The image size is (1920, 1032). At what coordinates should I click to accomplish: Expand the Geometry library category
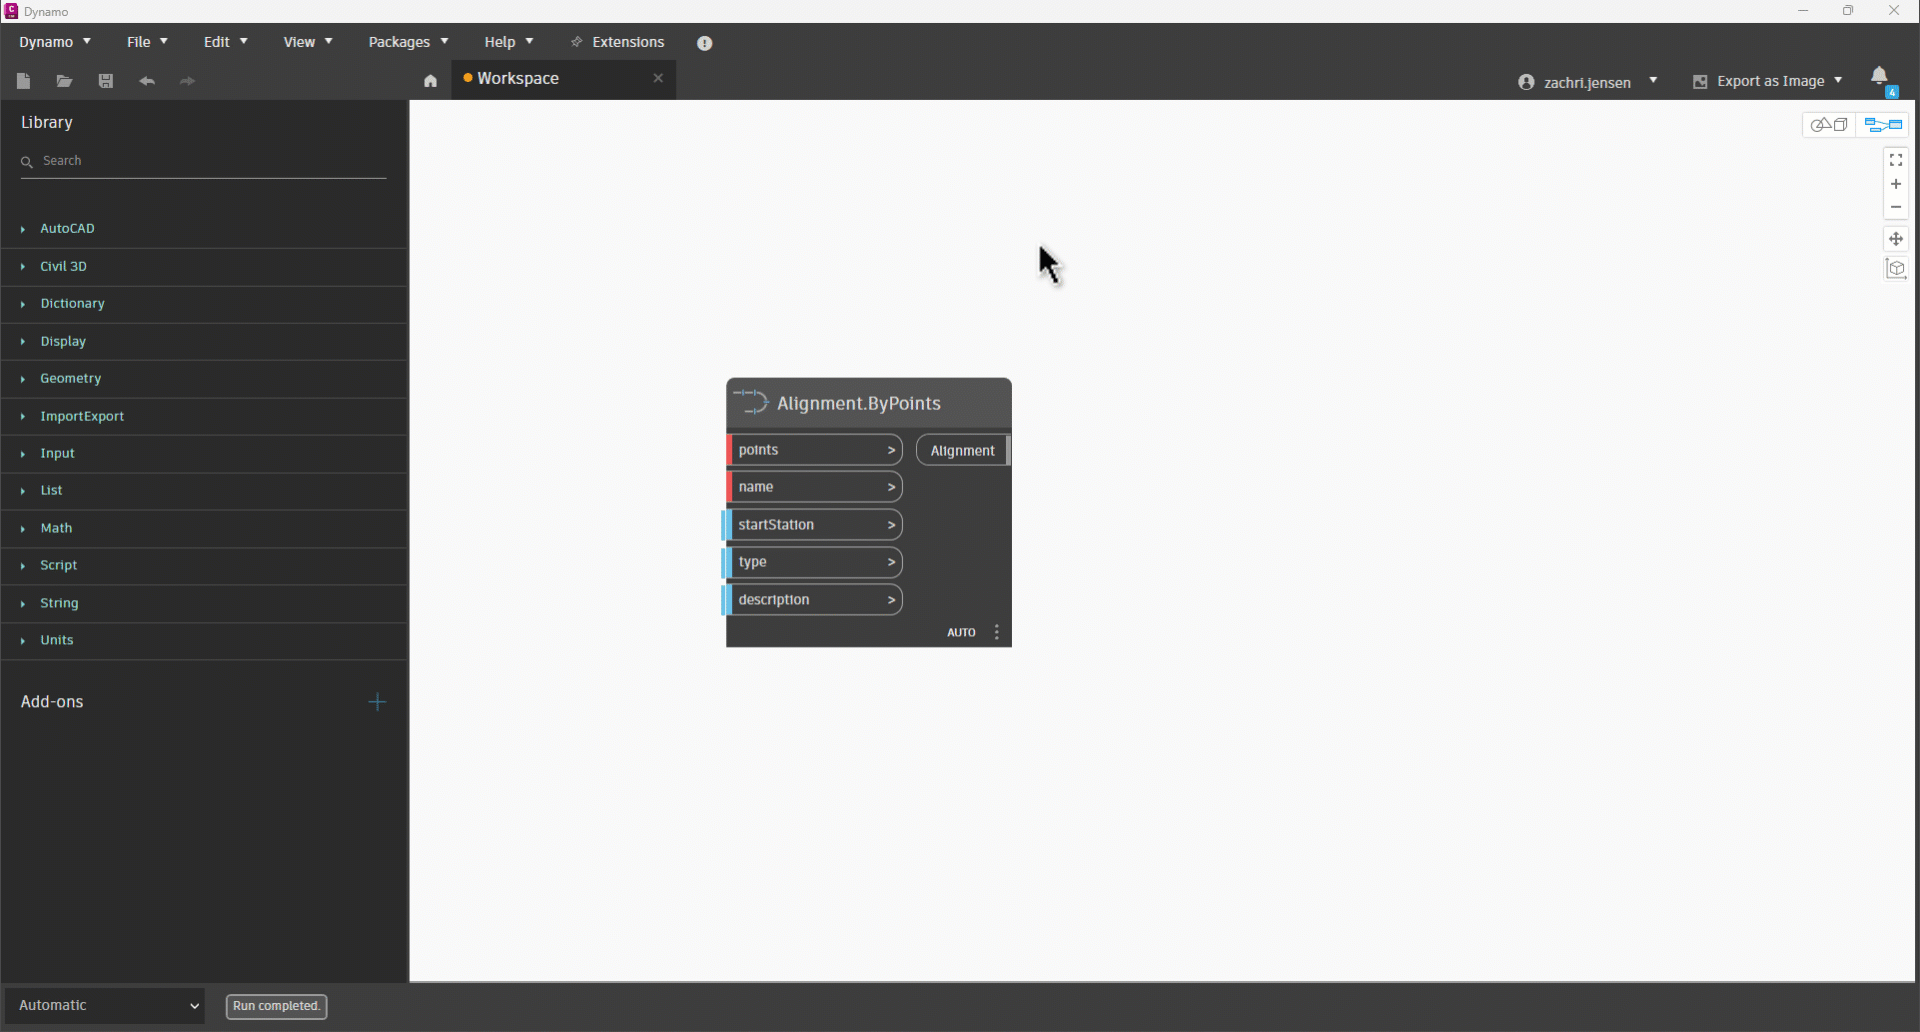[x=70, y=379]
